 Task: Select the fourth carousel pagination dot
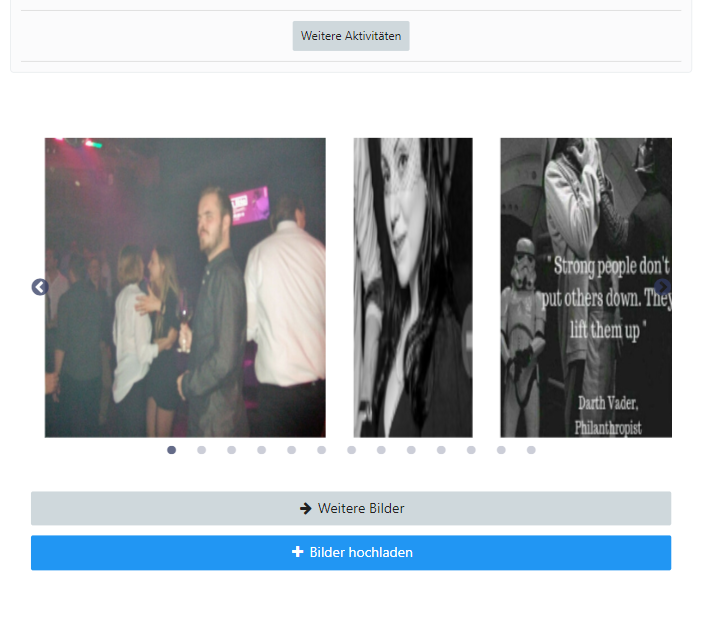[x=261, y=450]
